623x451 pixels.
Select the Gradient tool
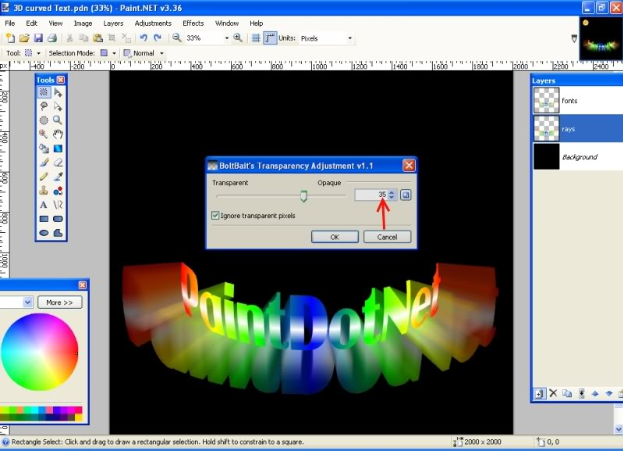(x=58, y=148)
